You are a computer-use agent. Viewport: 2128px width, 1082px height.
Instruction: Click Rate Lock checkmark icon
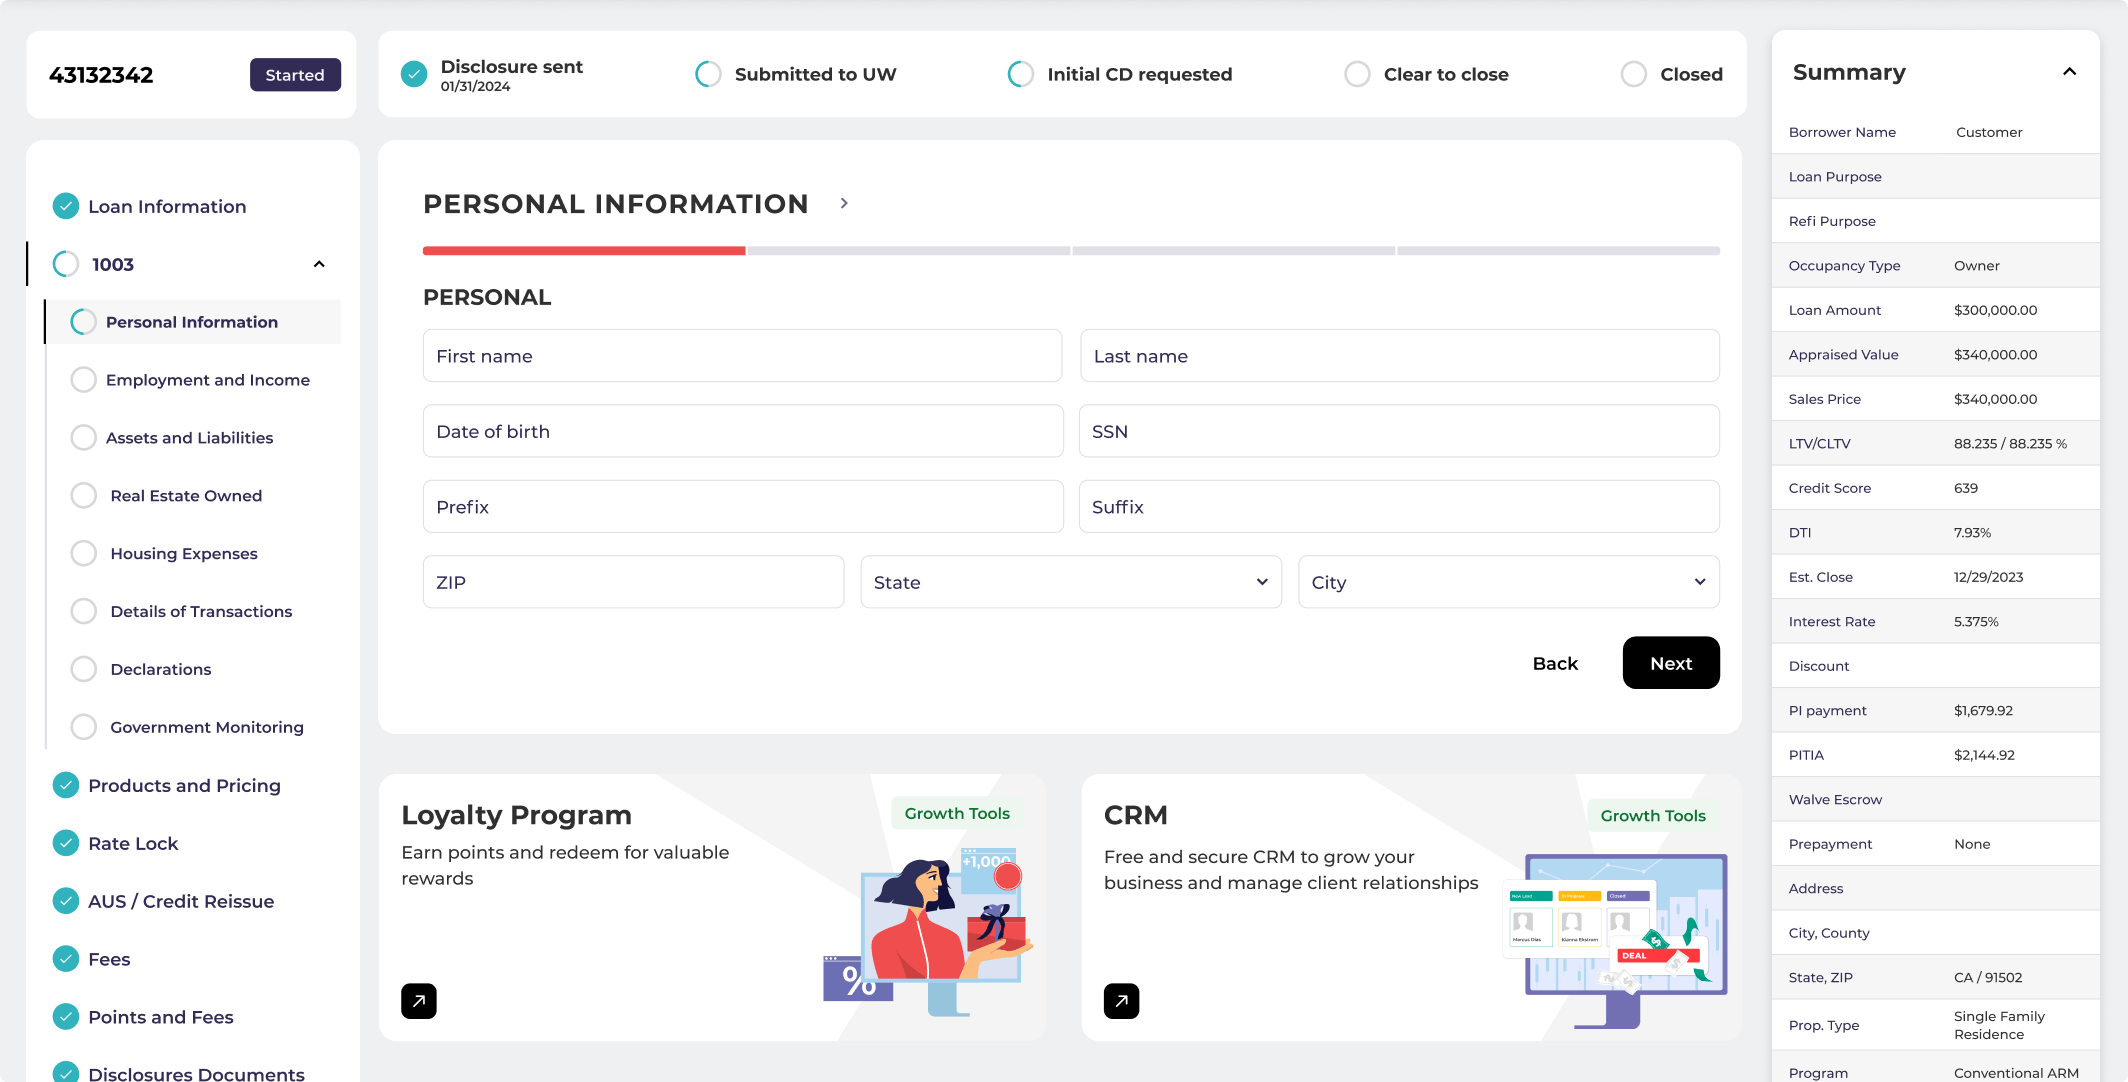(66, 843)
